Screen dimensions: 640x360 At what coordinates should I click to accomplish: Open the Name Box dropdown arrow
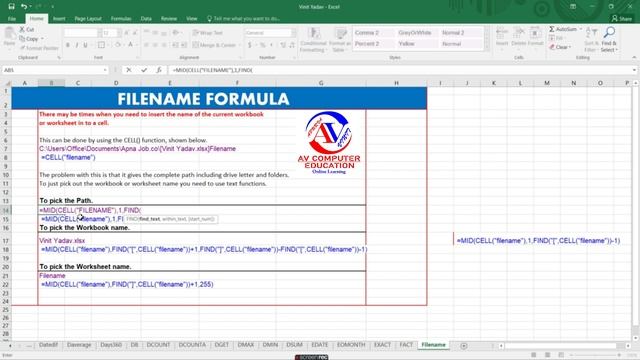tap(105, 70)
